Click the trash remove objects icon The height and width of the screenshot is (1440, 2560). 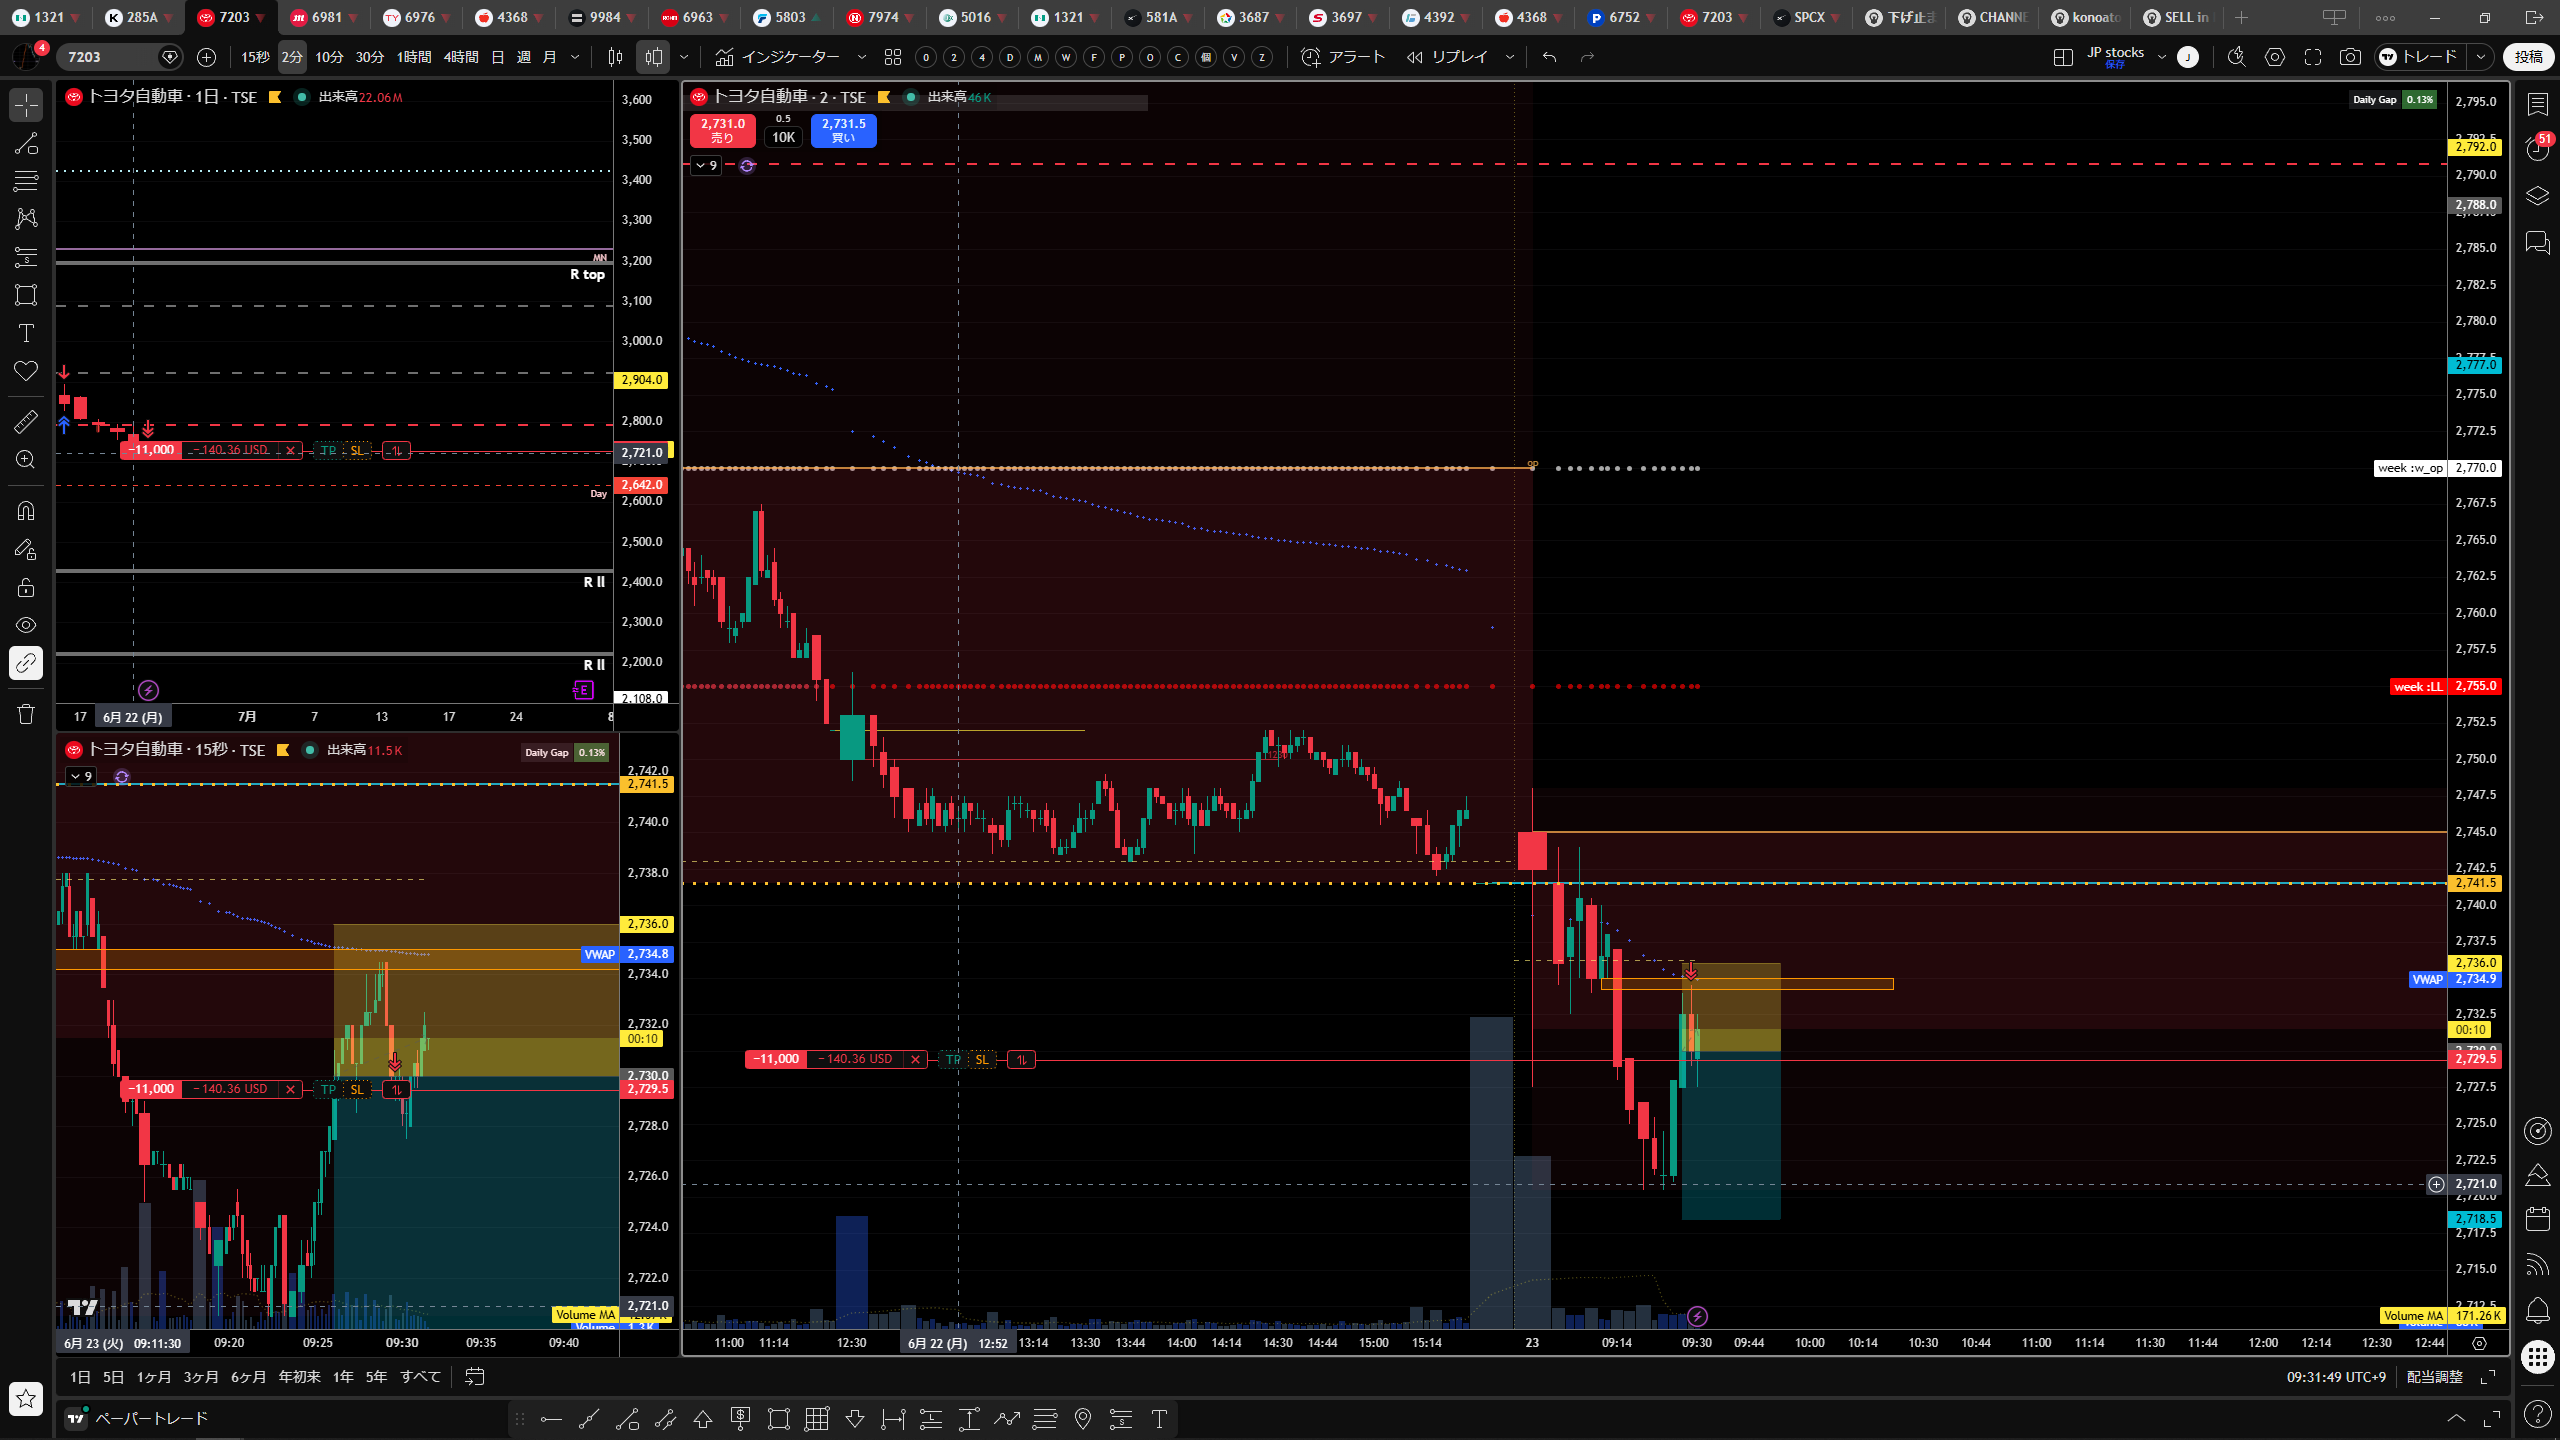pyautogui.click(x=26, y=714)
